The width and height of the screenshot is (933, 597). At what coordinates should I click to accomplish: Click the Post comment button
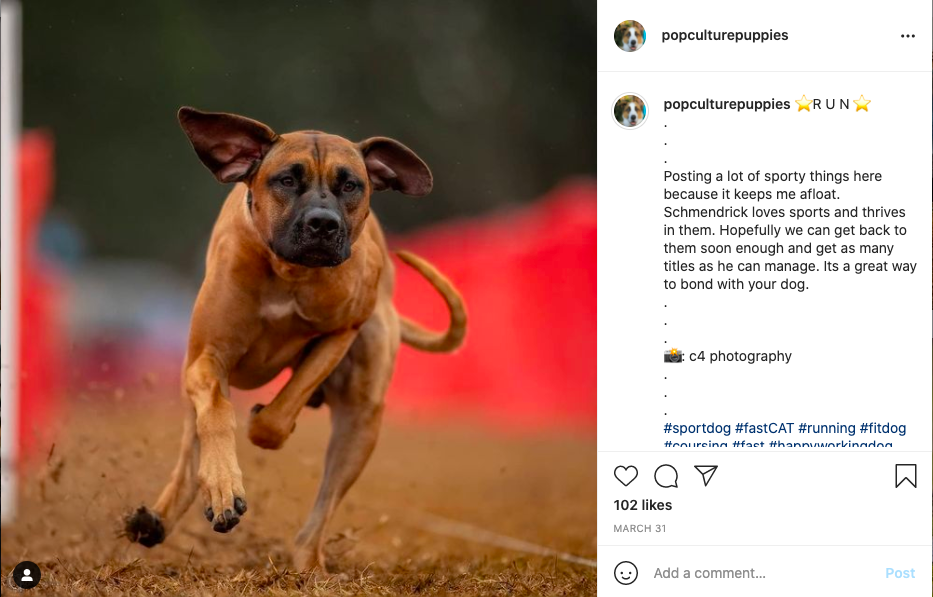click(x=900, y=573)
